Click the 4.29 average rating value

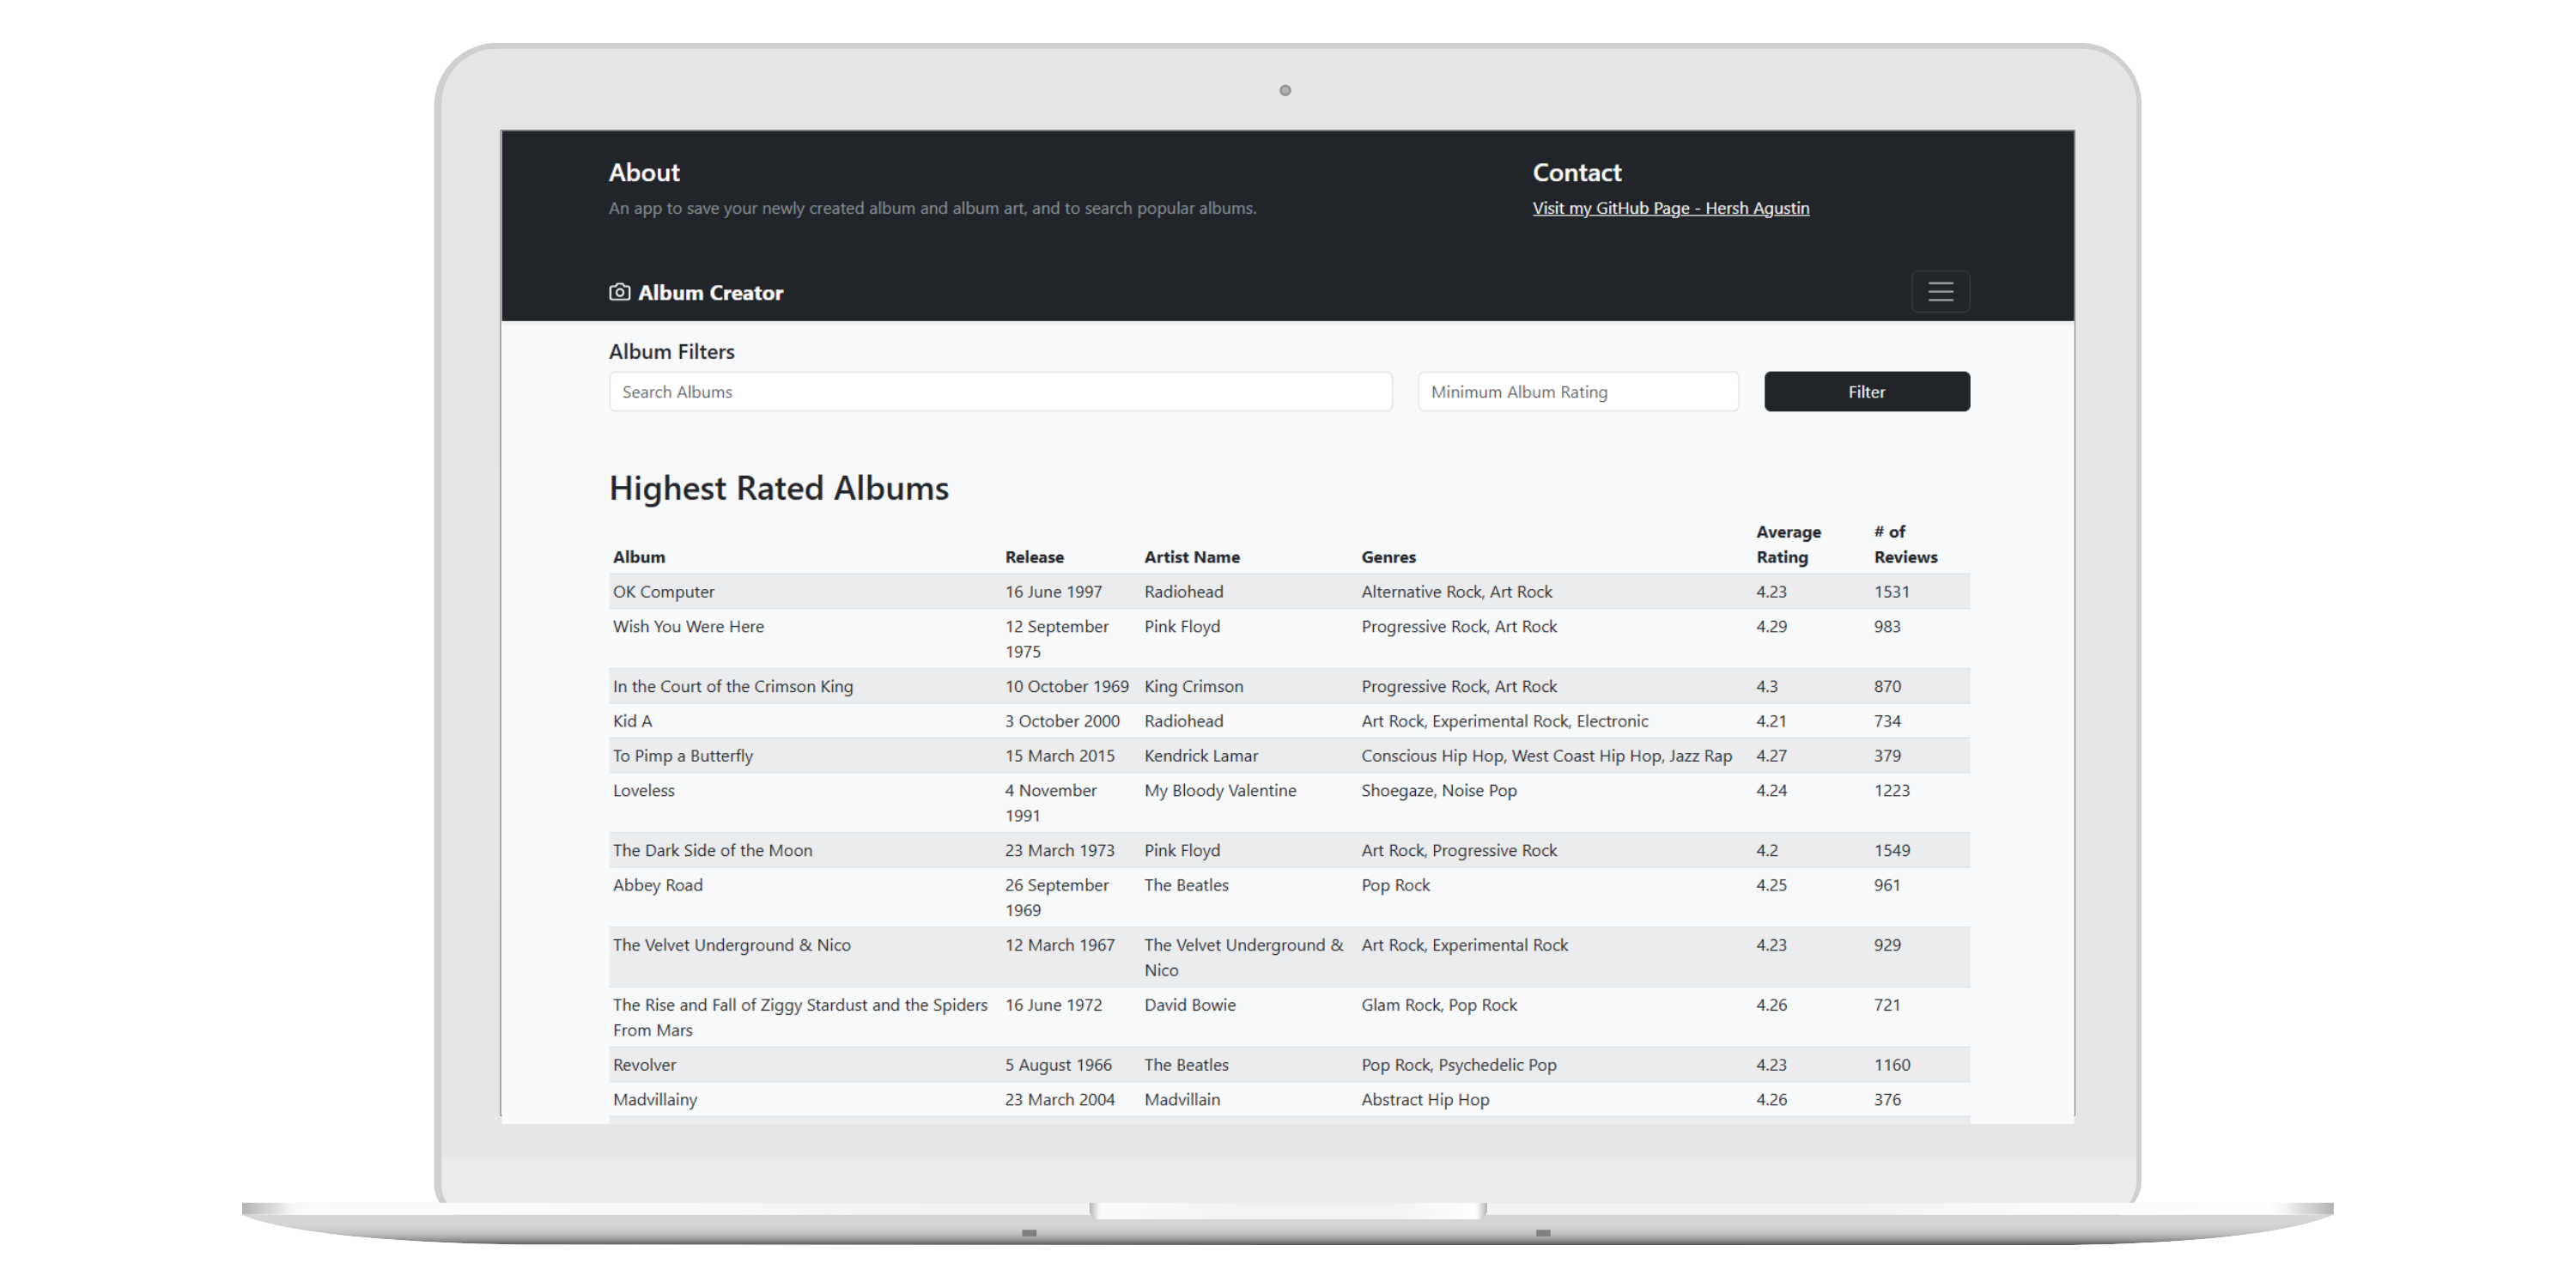tap(1771, 627)
